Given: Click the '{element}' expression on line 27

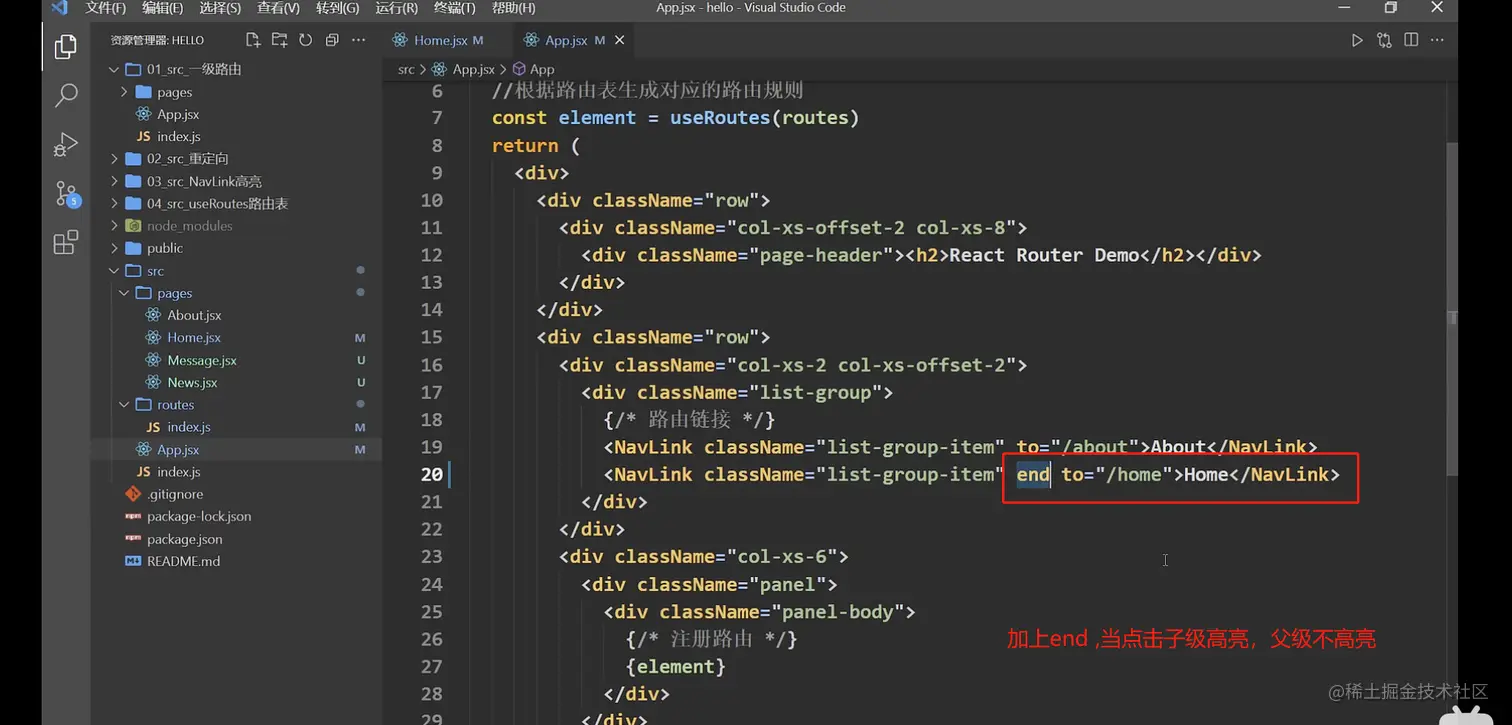Looking at the screenshot, I should tap(676, 667).
